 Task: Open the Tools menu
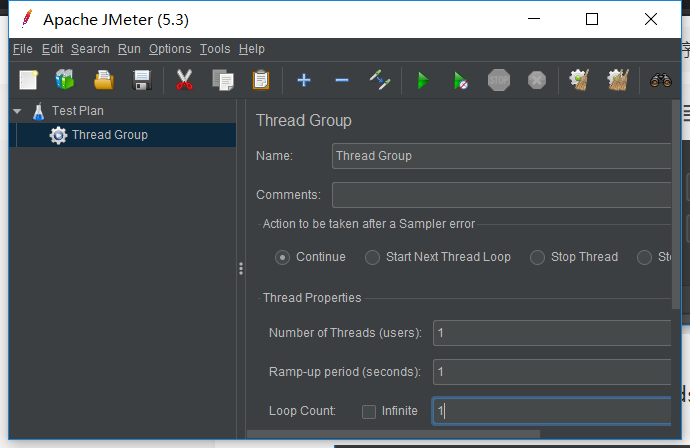pyautogui.click(x=215, y=49)
